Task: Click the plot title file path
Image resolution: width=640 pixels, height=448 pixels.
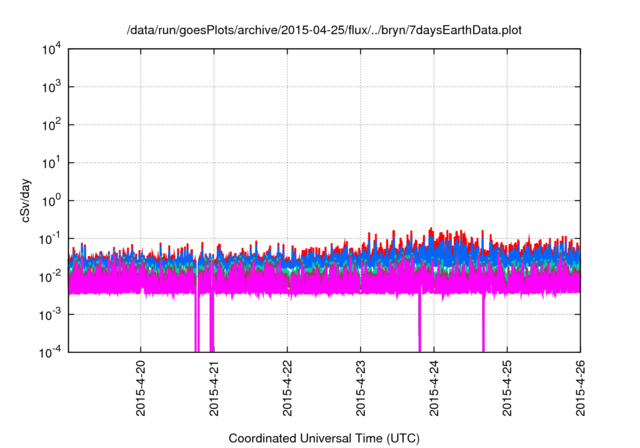Action: pyautogui.click(x=324, y=30)
